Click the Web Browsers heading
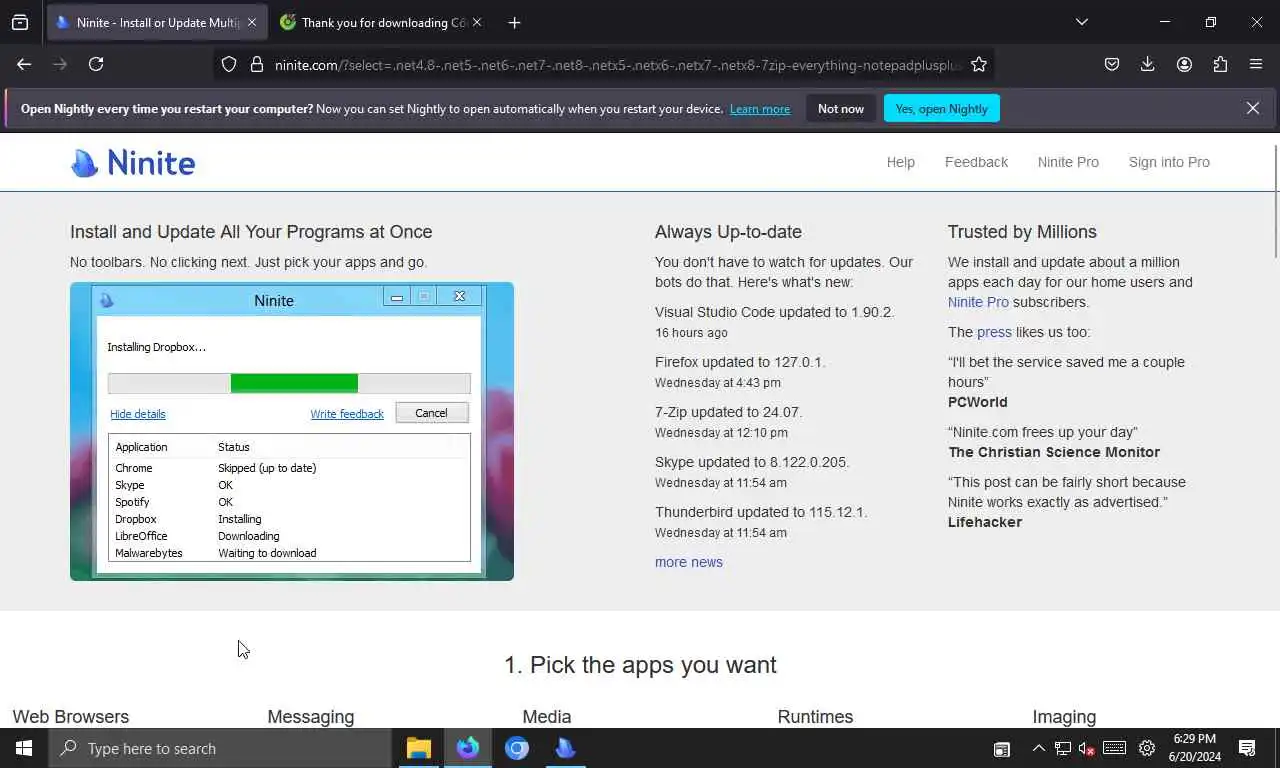 (71, 717)
